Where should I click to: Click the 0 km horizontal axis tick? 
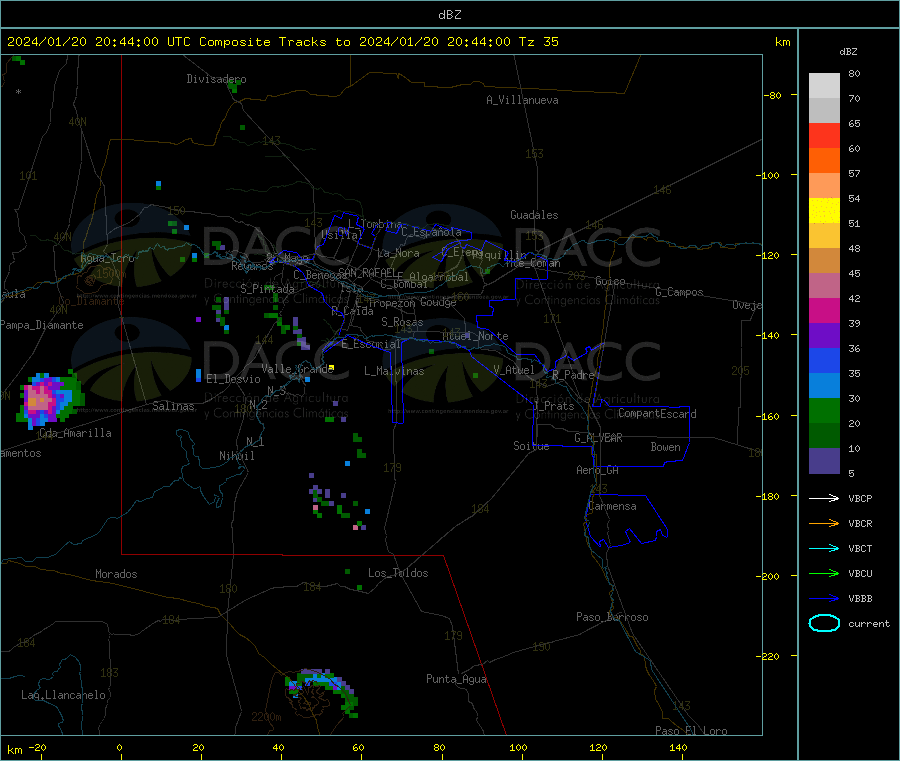119,747
